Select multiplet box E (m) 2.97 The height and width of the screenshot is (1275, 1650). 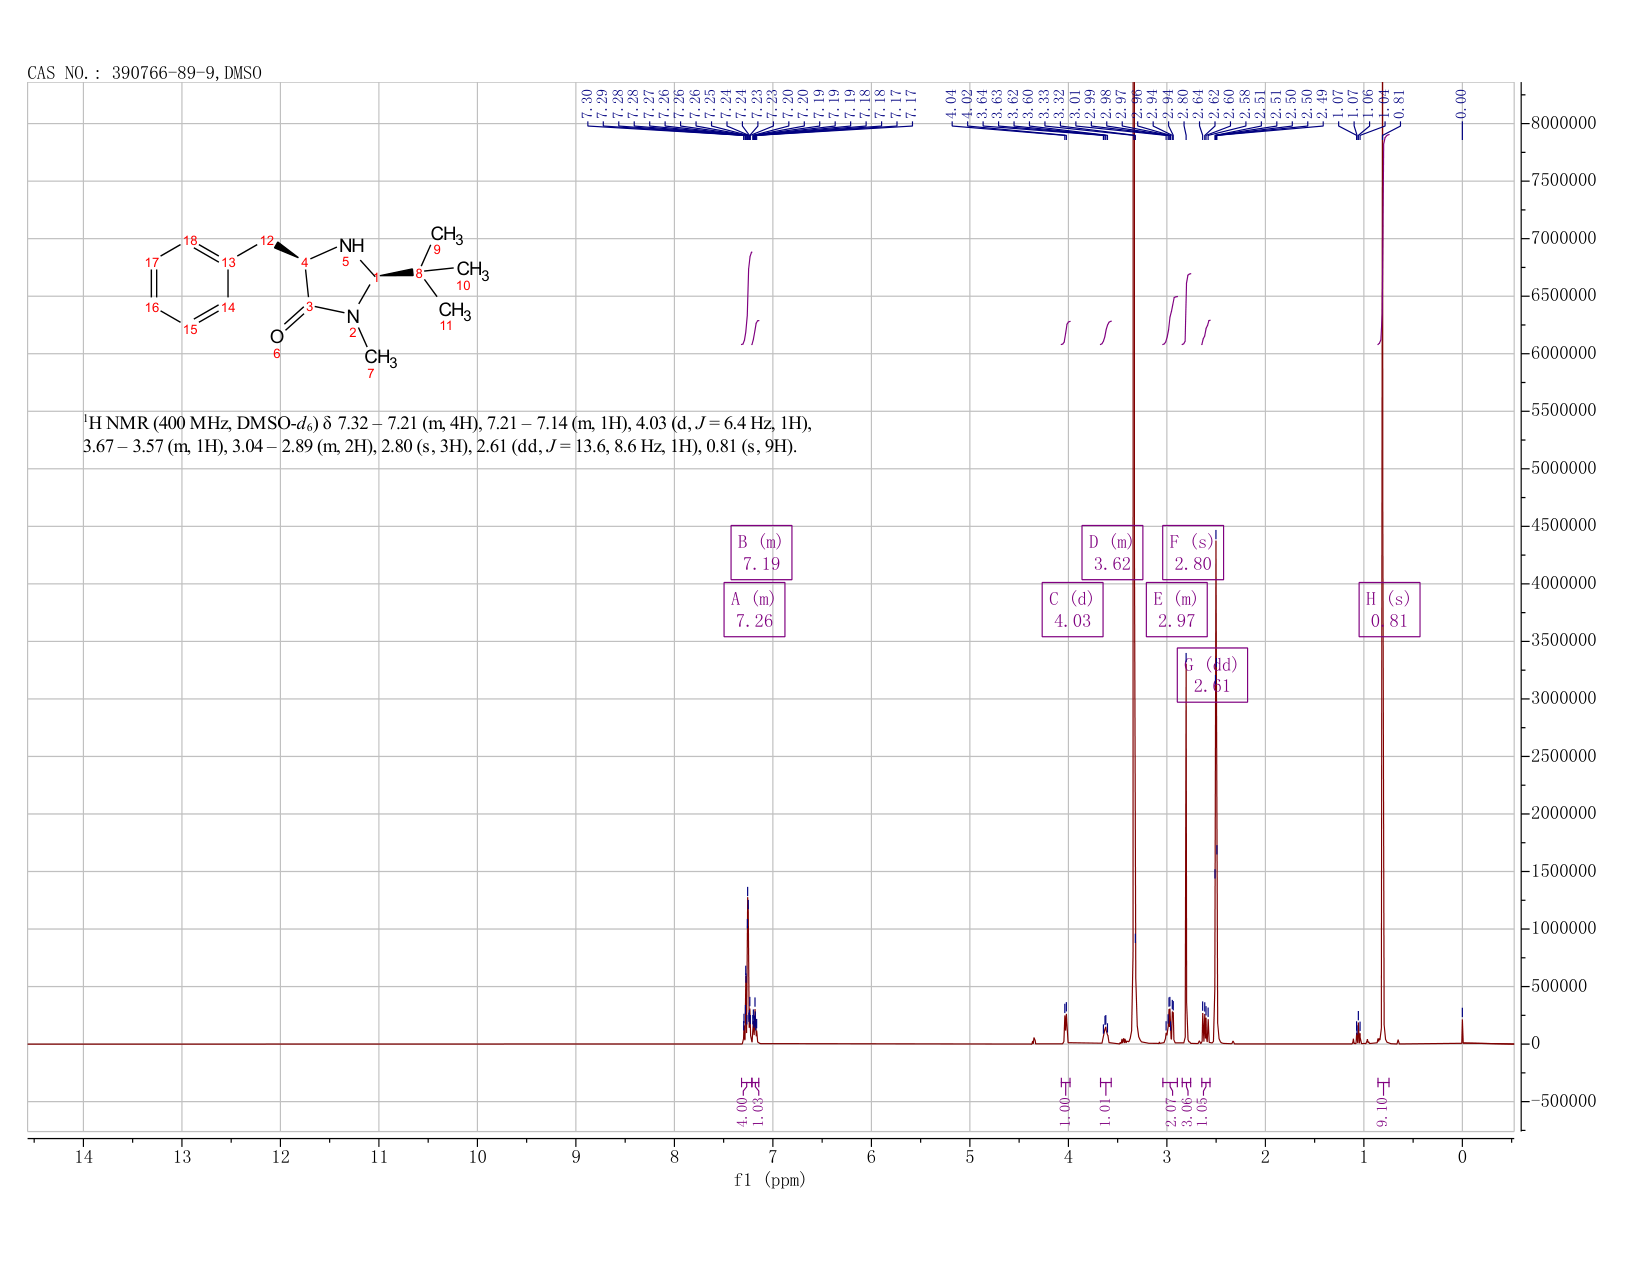coord(1176,610)
